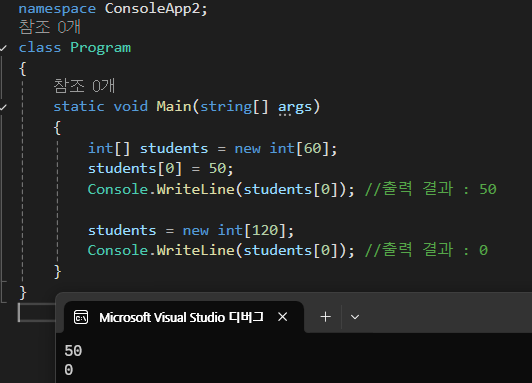Click the comment '//출력 결과 : 0'
Image resolution: width=532 pixels, height=383 pixels.
(426, 250)
